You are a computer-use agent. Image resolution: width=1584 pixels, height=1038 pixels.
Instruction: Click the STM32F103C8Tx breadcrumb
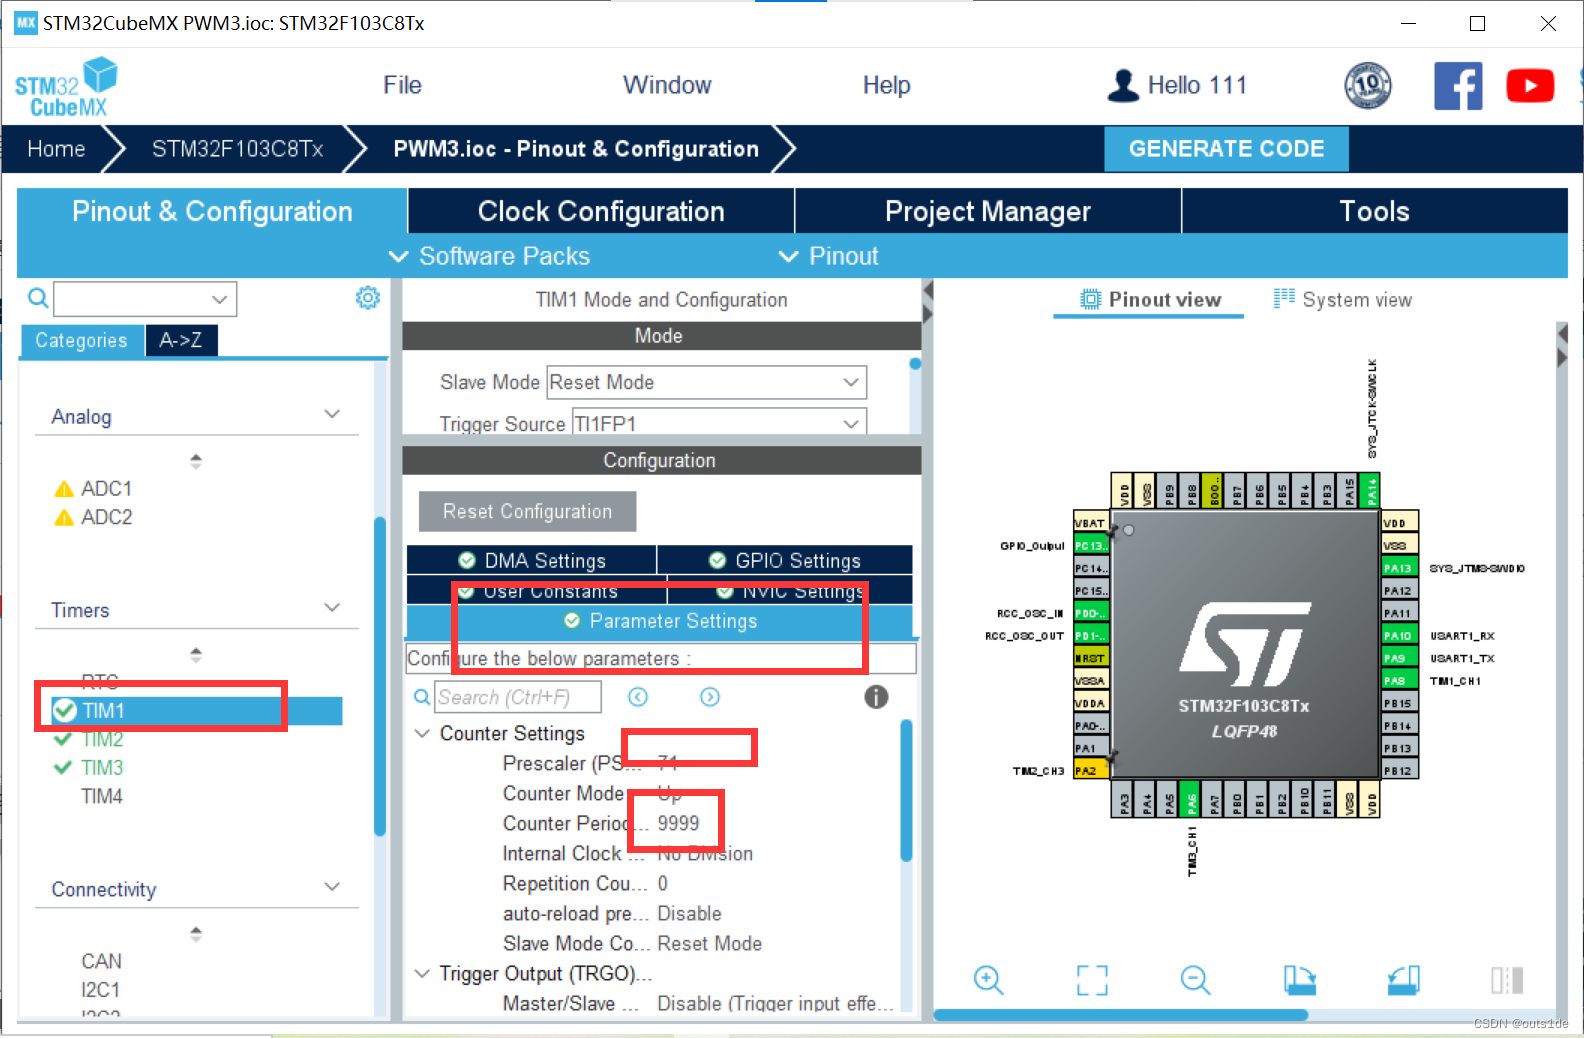click(x=237, y=149)
